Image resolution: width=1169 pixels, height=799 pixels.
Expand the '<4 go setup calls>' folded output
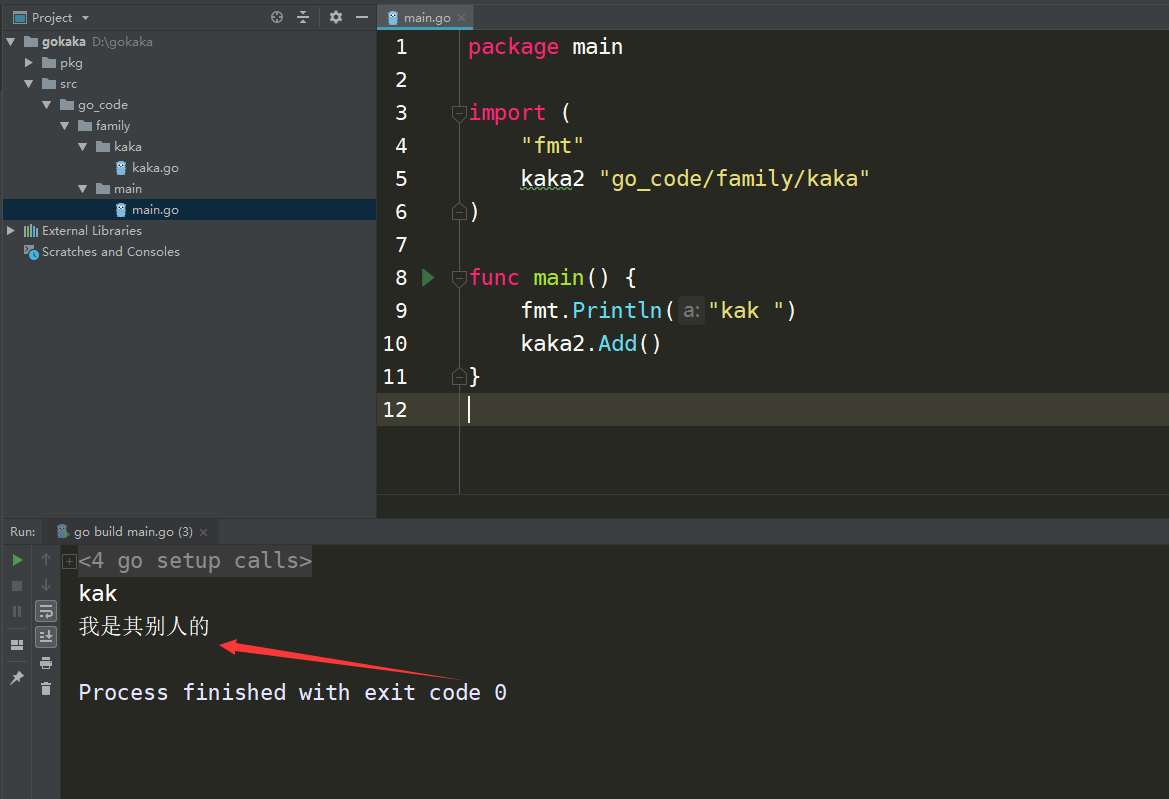pos(69,560)
